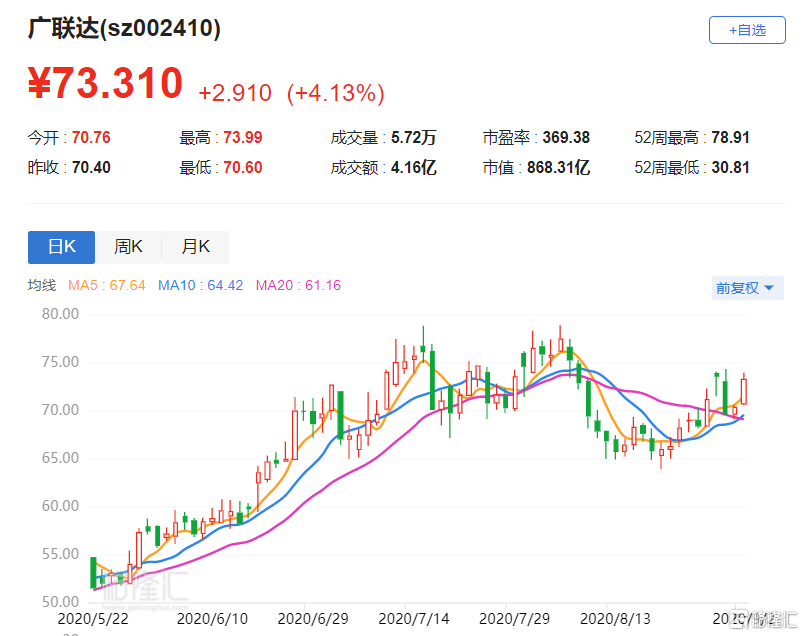Image resolution: width=804 pixels, height=636 pixels.
Task: Click the 成交额 value 4.16亿
Action: [414, 168]
